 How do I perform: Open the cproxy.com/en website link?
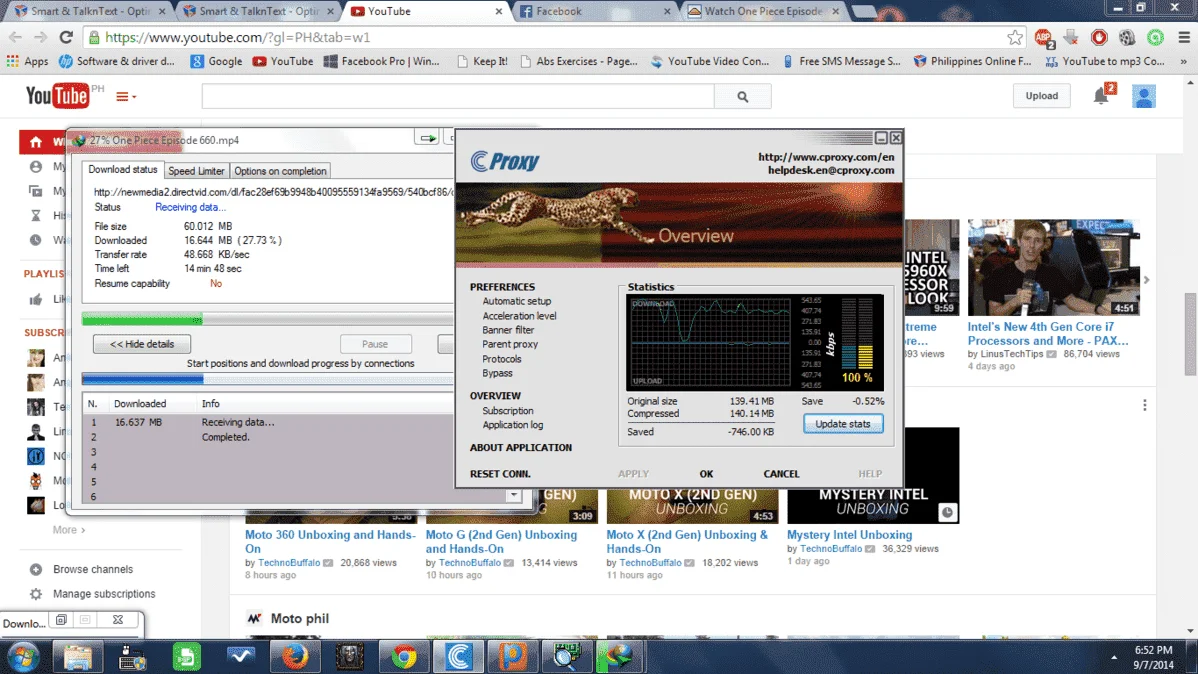tap(826, 157)
